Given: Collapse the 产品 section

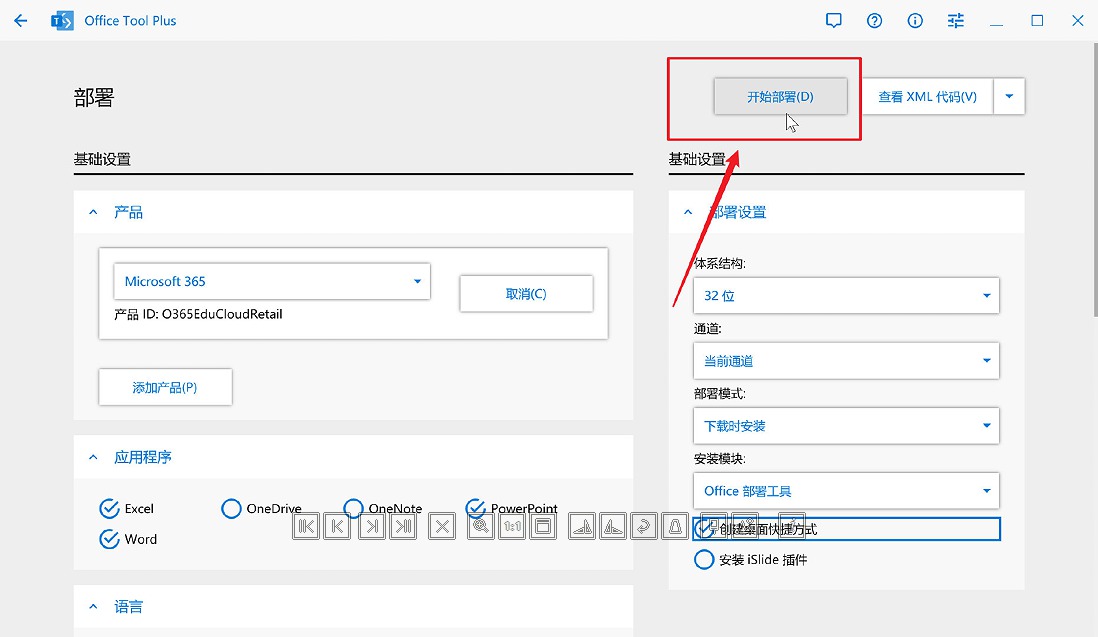Looking at the screenshot, I should click(x=93, y=212).
